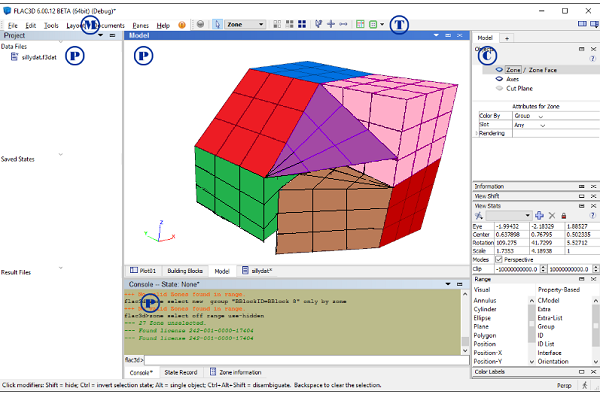Open the File menu
Image resolution: width=600 pixels, height=394 pixels.
tap(13, 26)
